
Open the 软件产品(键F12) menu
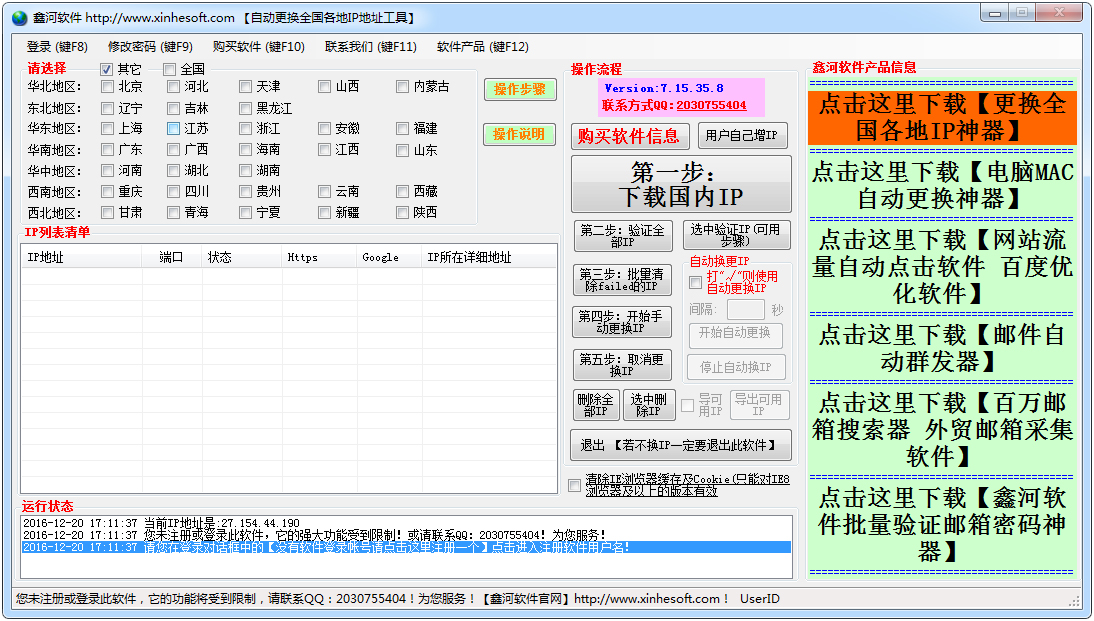click(483, 46)
